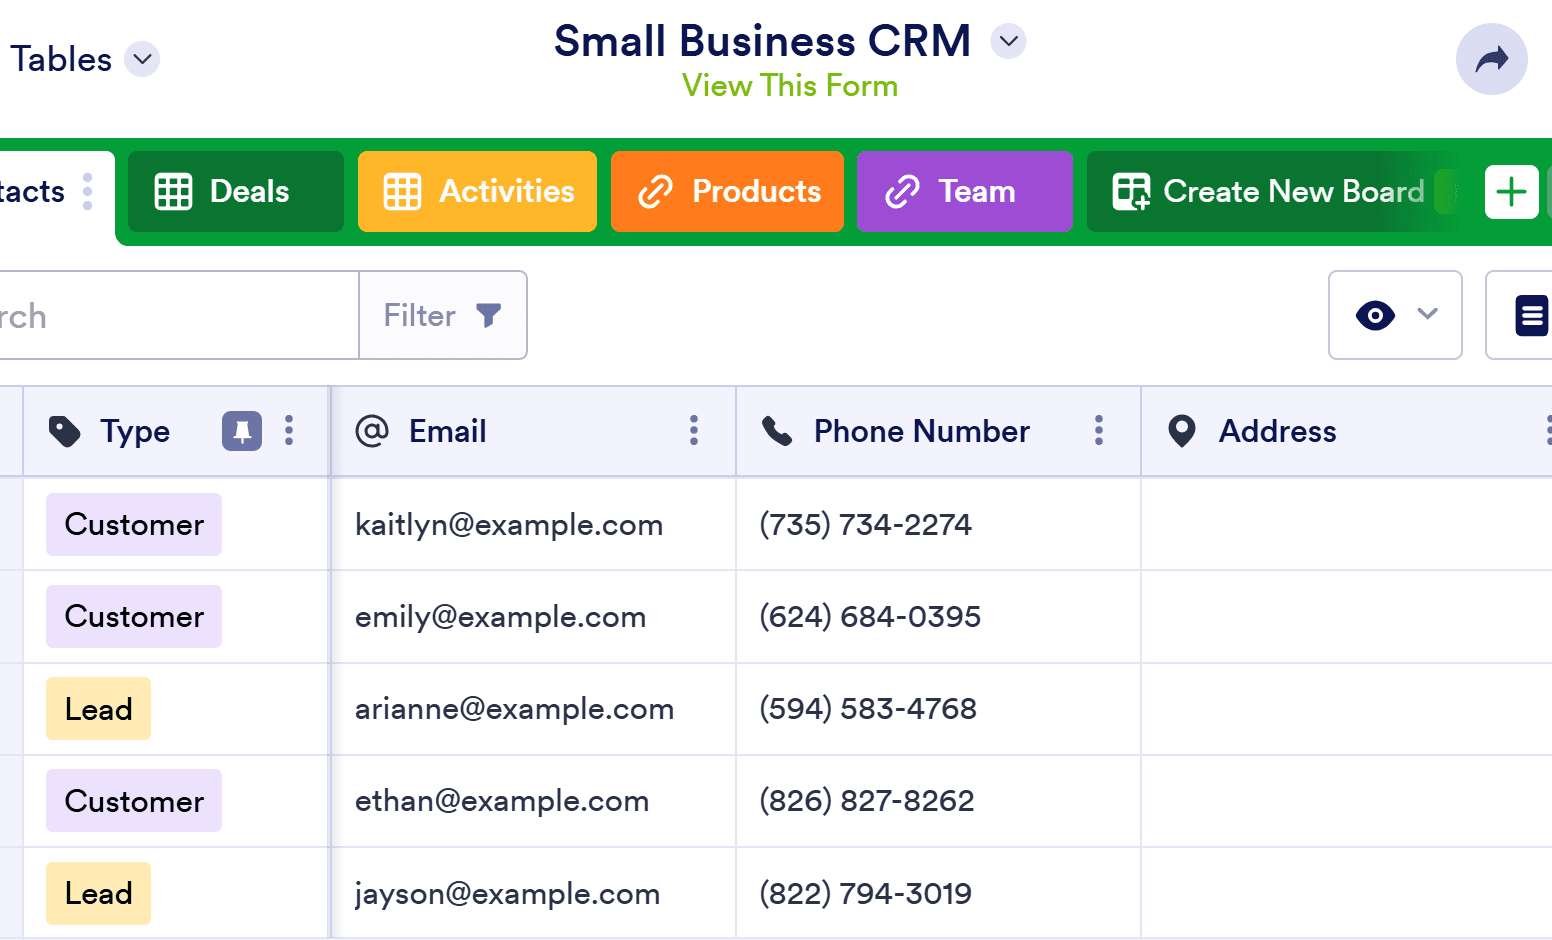Click the Tables label
The image size is (1552, 940).
point(61,59)
